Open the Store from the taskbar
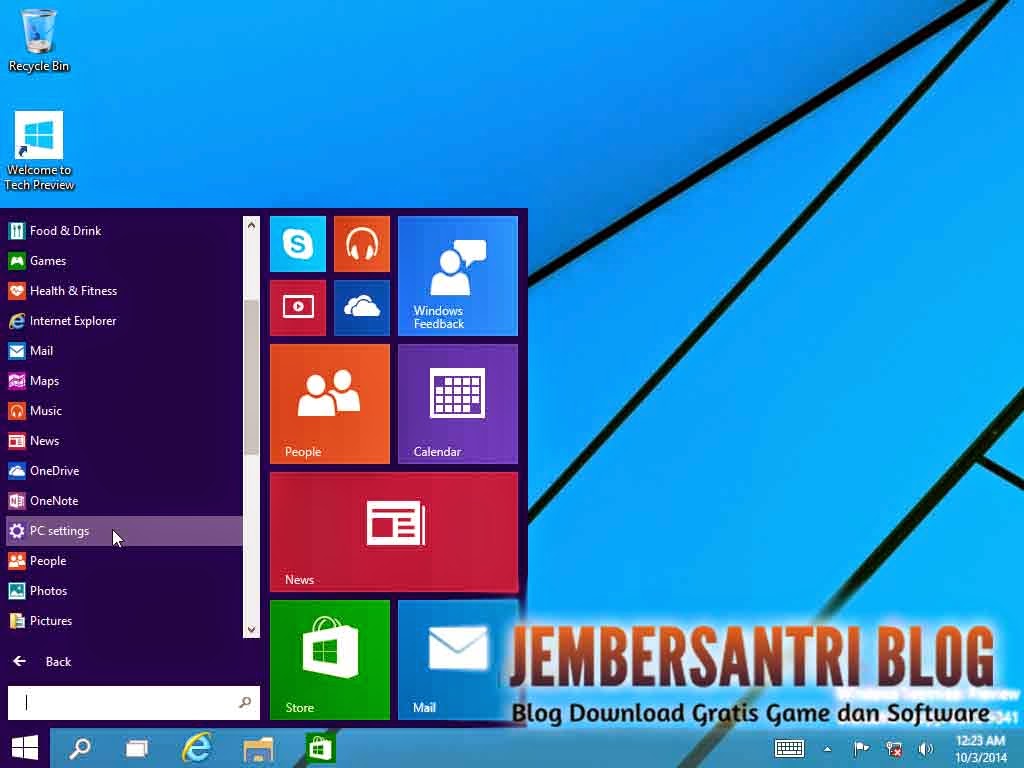Screen dimensions: 1024x768 (x=320, y=748)
